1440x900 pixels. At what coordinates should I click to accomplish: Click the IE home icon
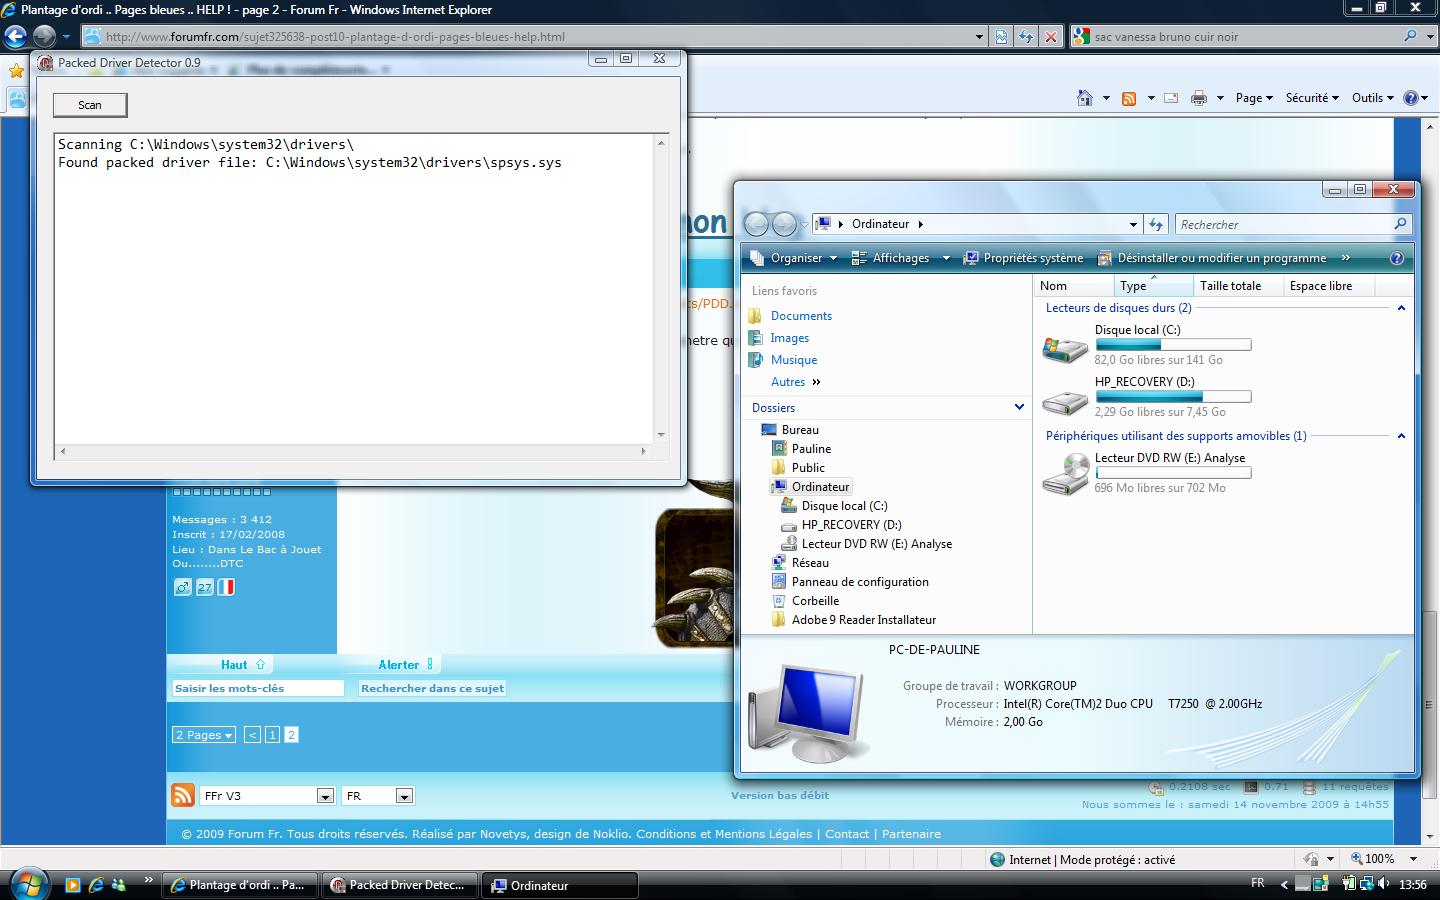click(x=1085, y=98)
